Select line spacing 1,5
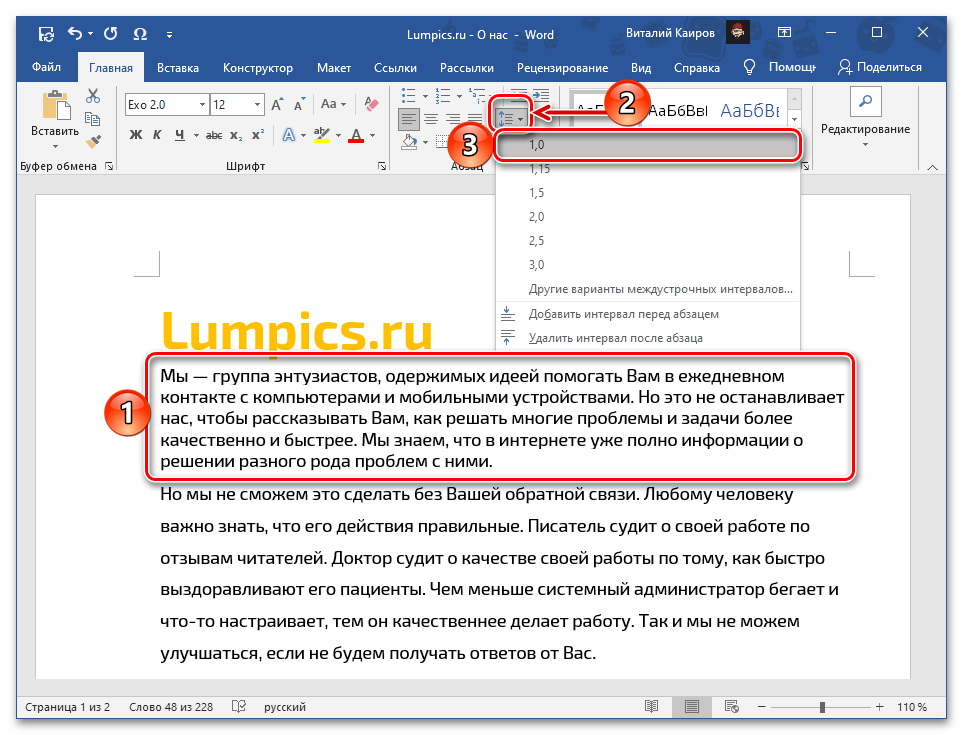This screenshot has width=963, height=735. tap(647, 193)
